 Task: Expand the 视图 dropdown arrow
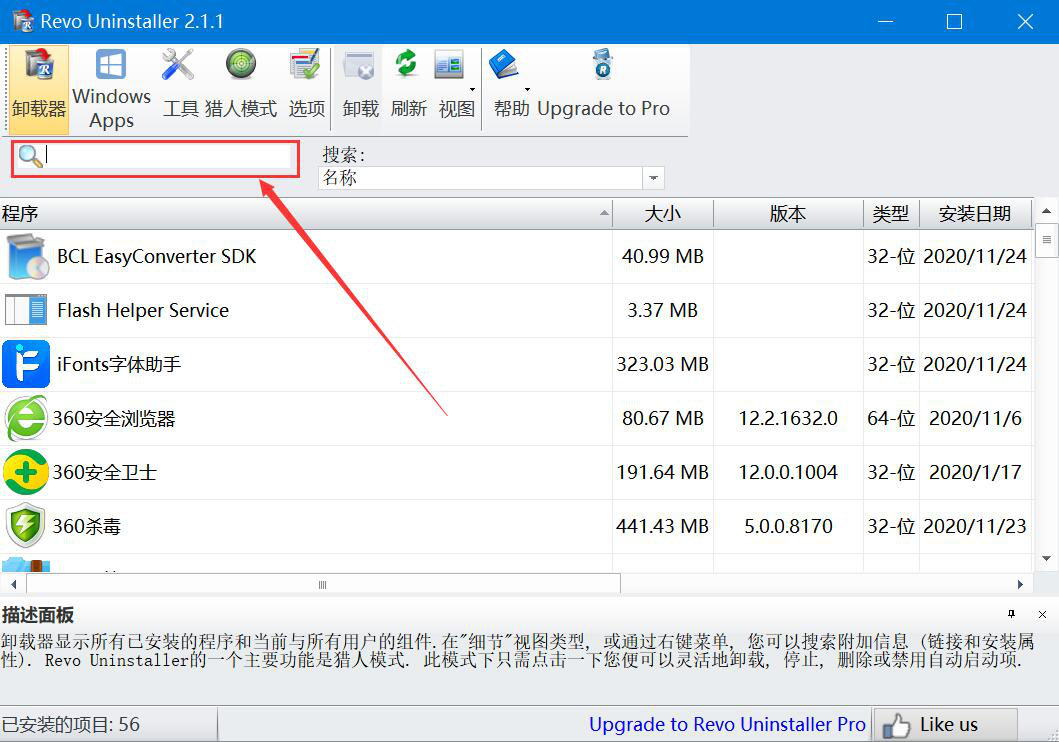472,89
